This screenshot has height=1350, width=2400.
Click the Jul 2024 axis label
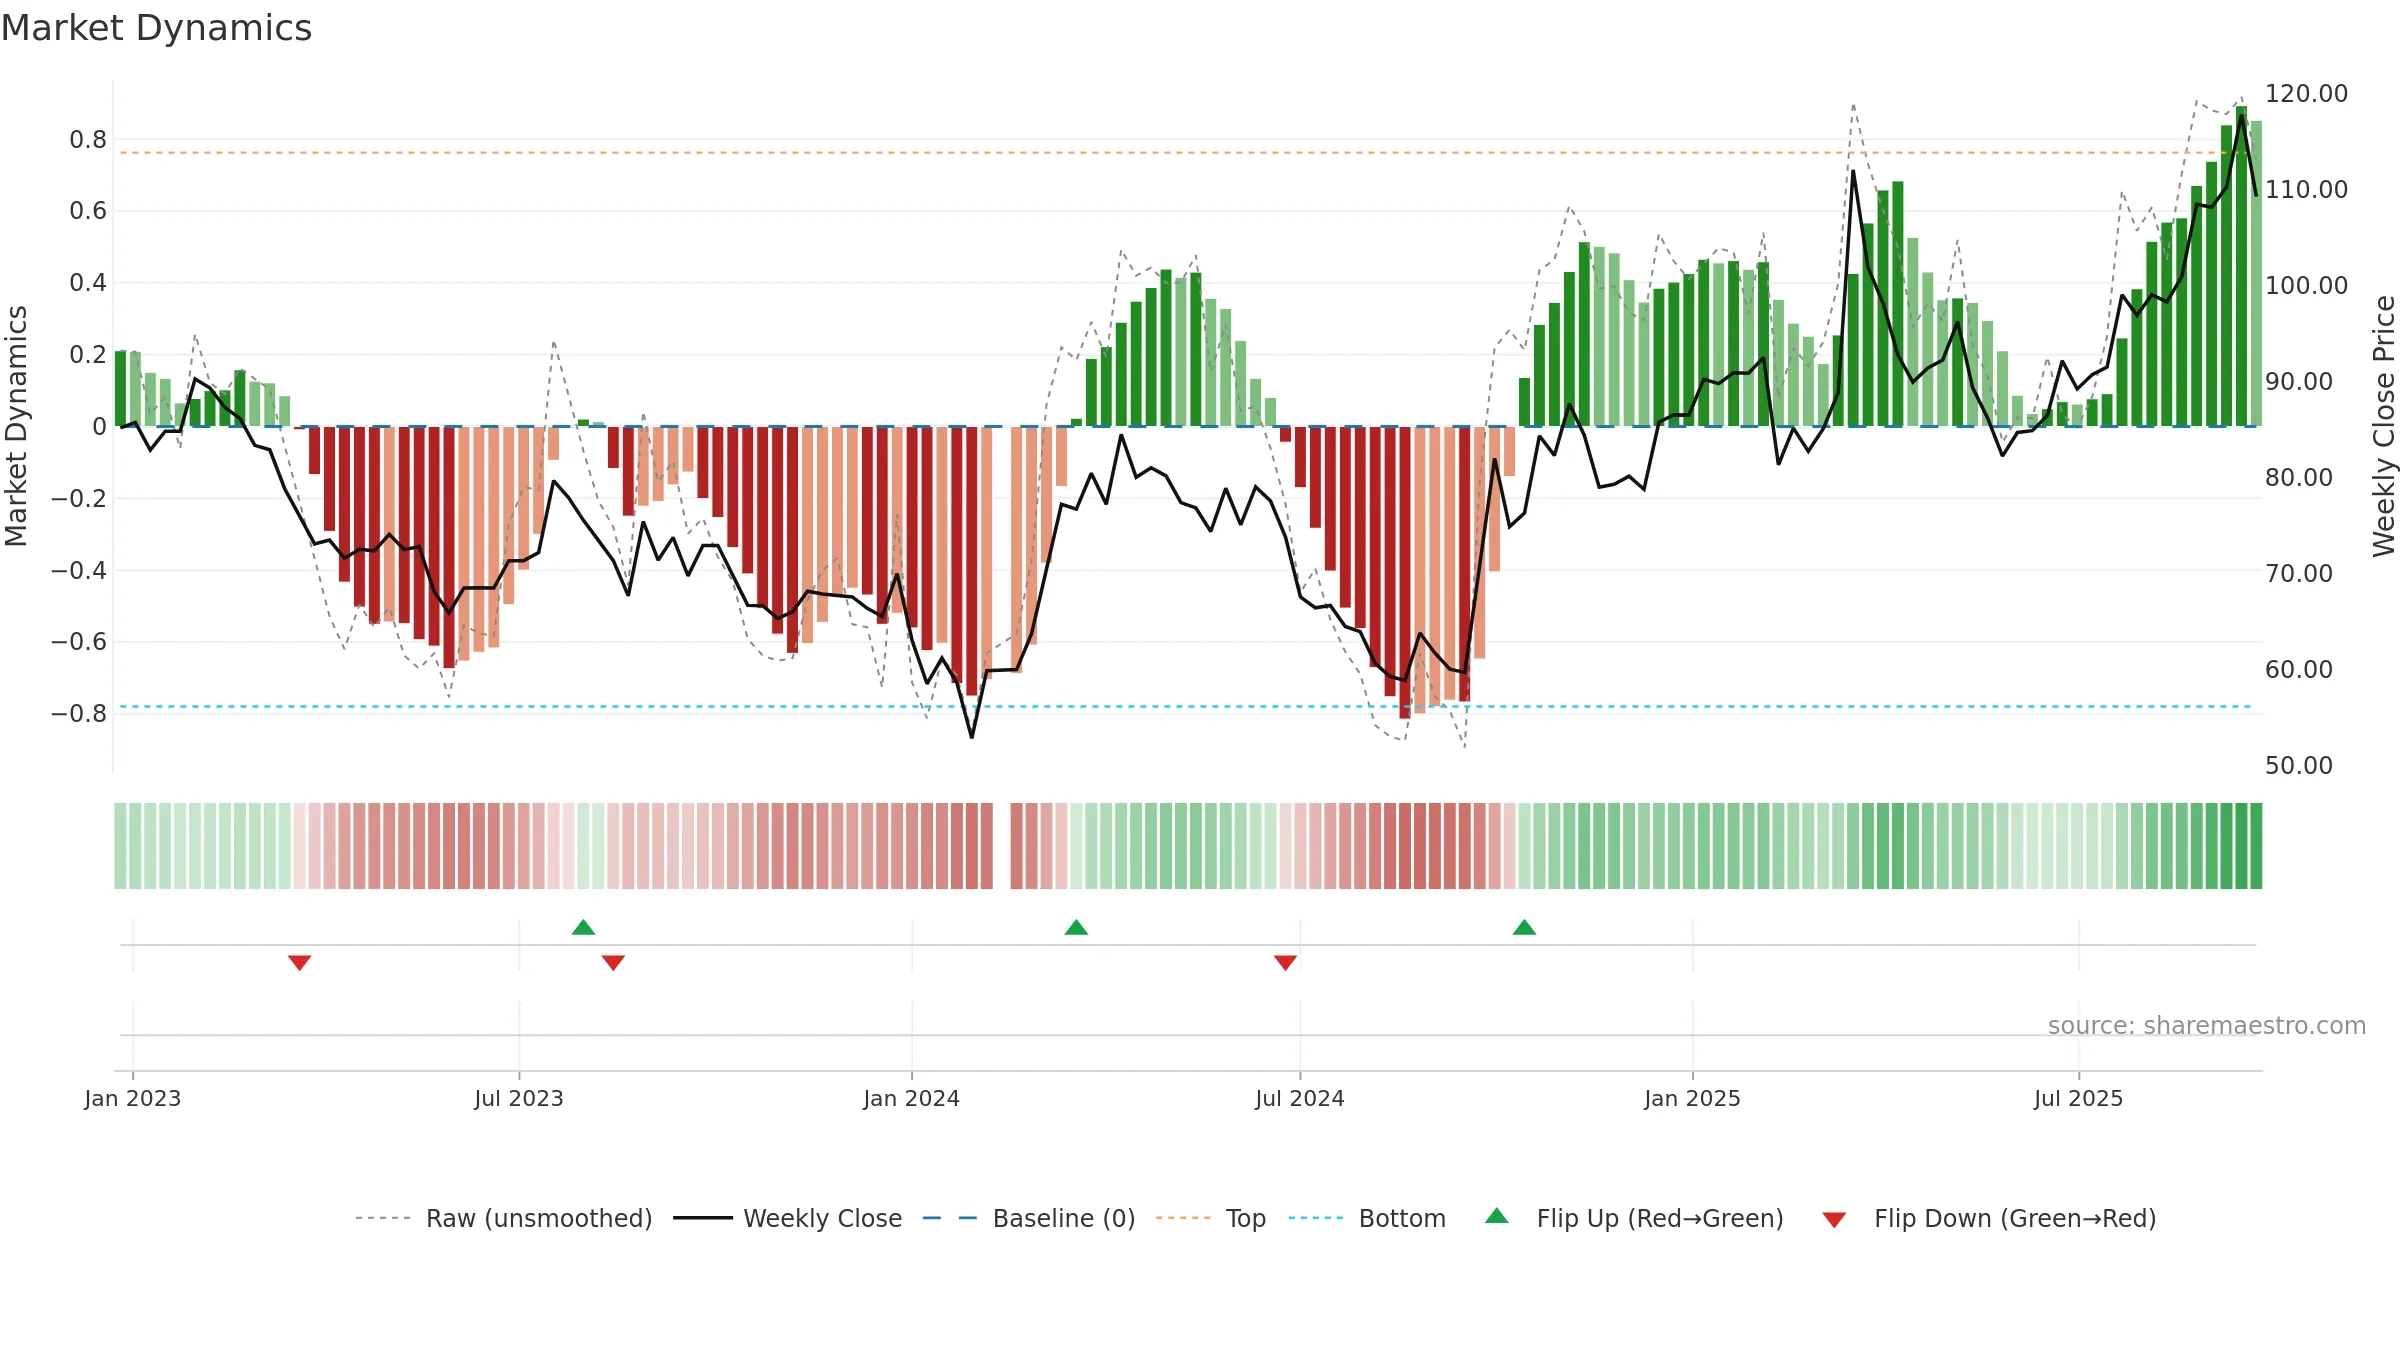tap(1300, 1098)
